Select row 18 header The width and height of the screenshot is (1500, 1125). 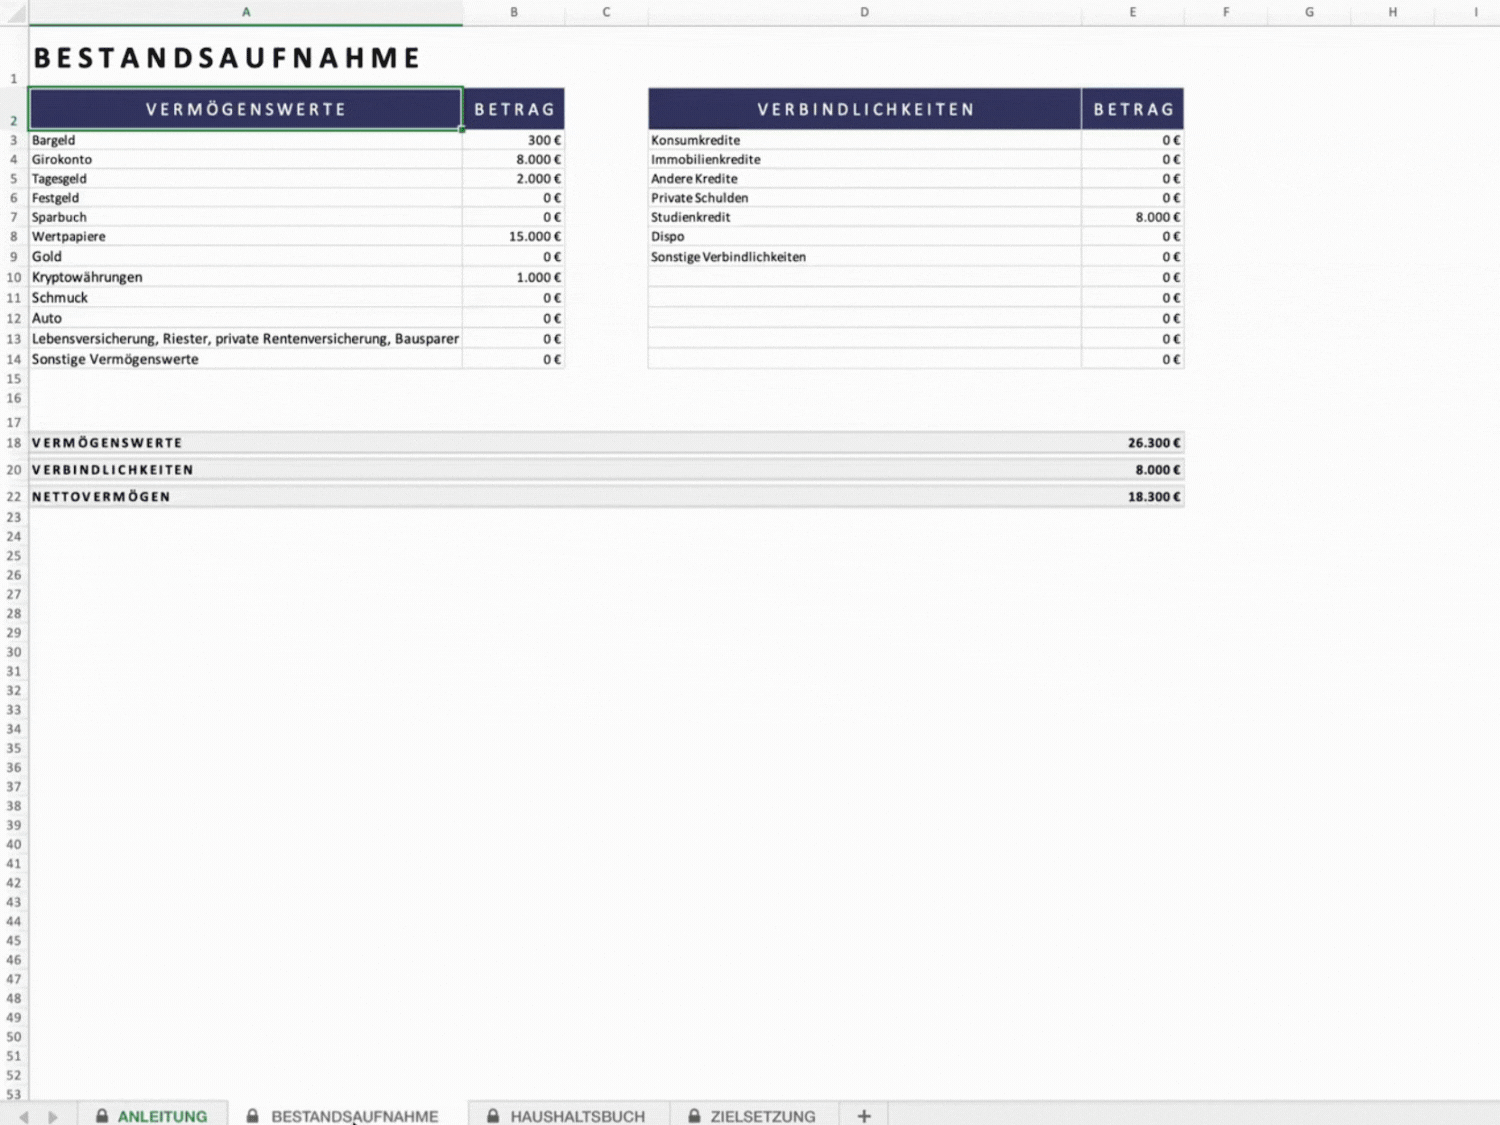[14, 443]
